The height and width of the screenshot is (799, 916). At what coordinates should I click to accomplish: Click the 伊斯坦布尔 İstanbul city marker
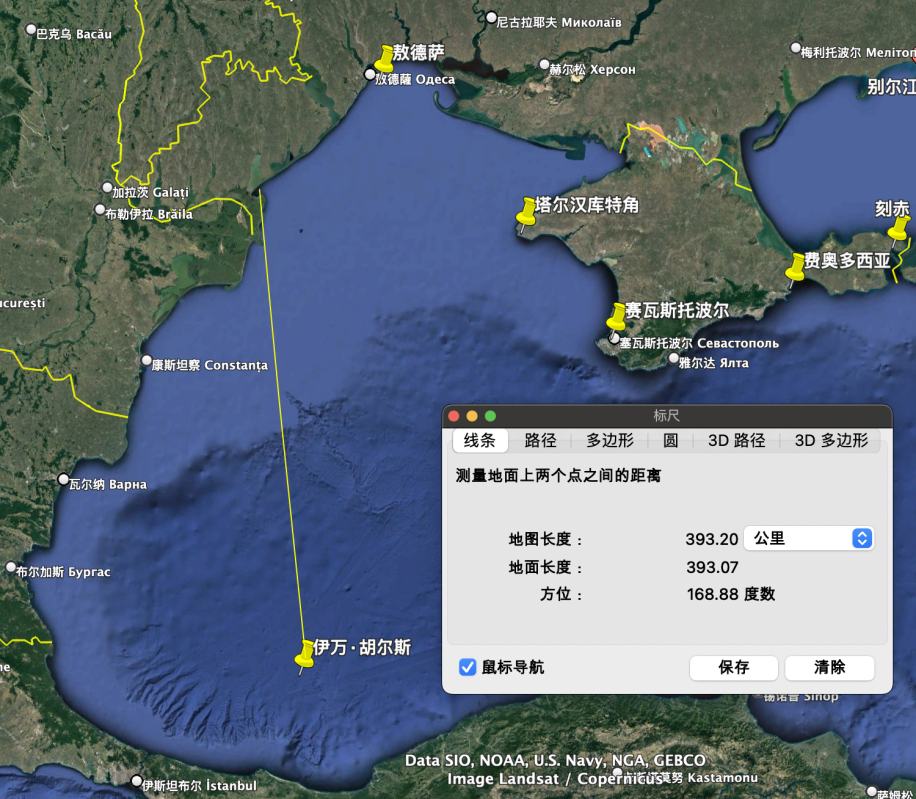point(137,781)
